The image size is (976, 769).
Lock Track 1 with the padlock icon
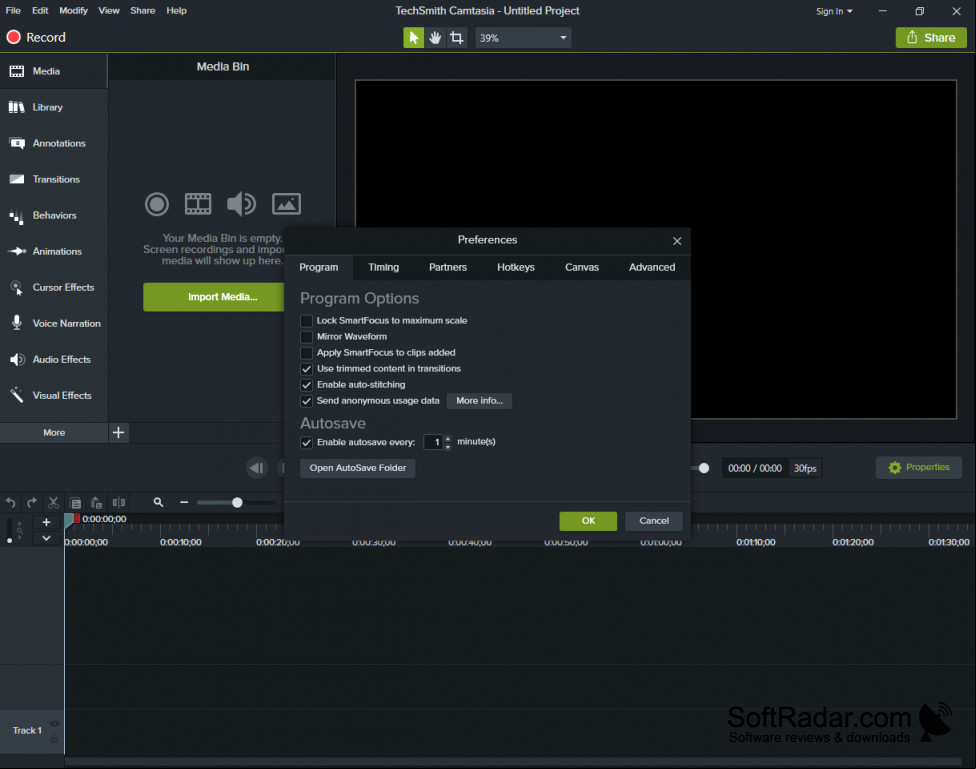pyautogui.click(x=55, y=740)
